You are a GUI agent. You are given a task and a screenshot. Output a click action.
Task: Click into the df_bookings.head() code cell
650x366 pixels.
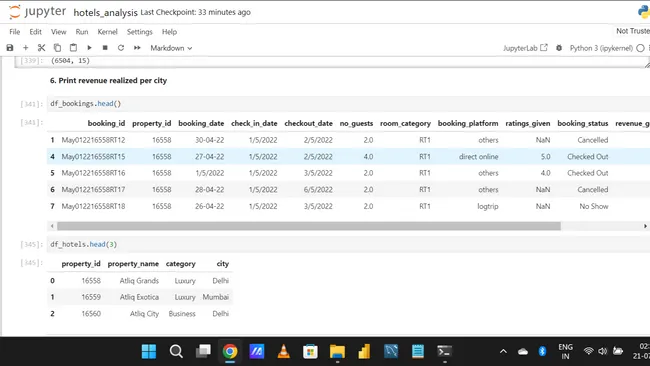click(x=348, y=104)
